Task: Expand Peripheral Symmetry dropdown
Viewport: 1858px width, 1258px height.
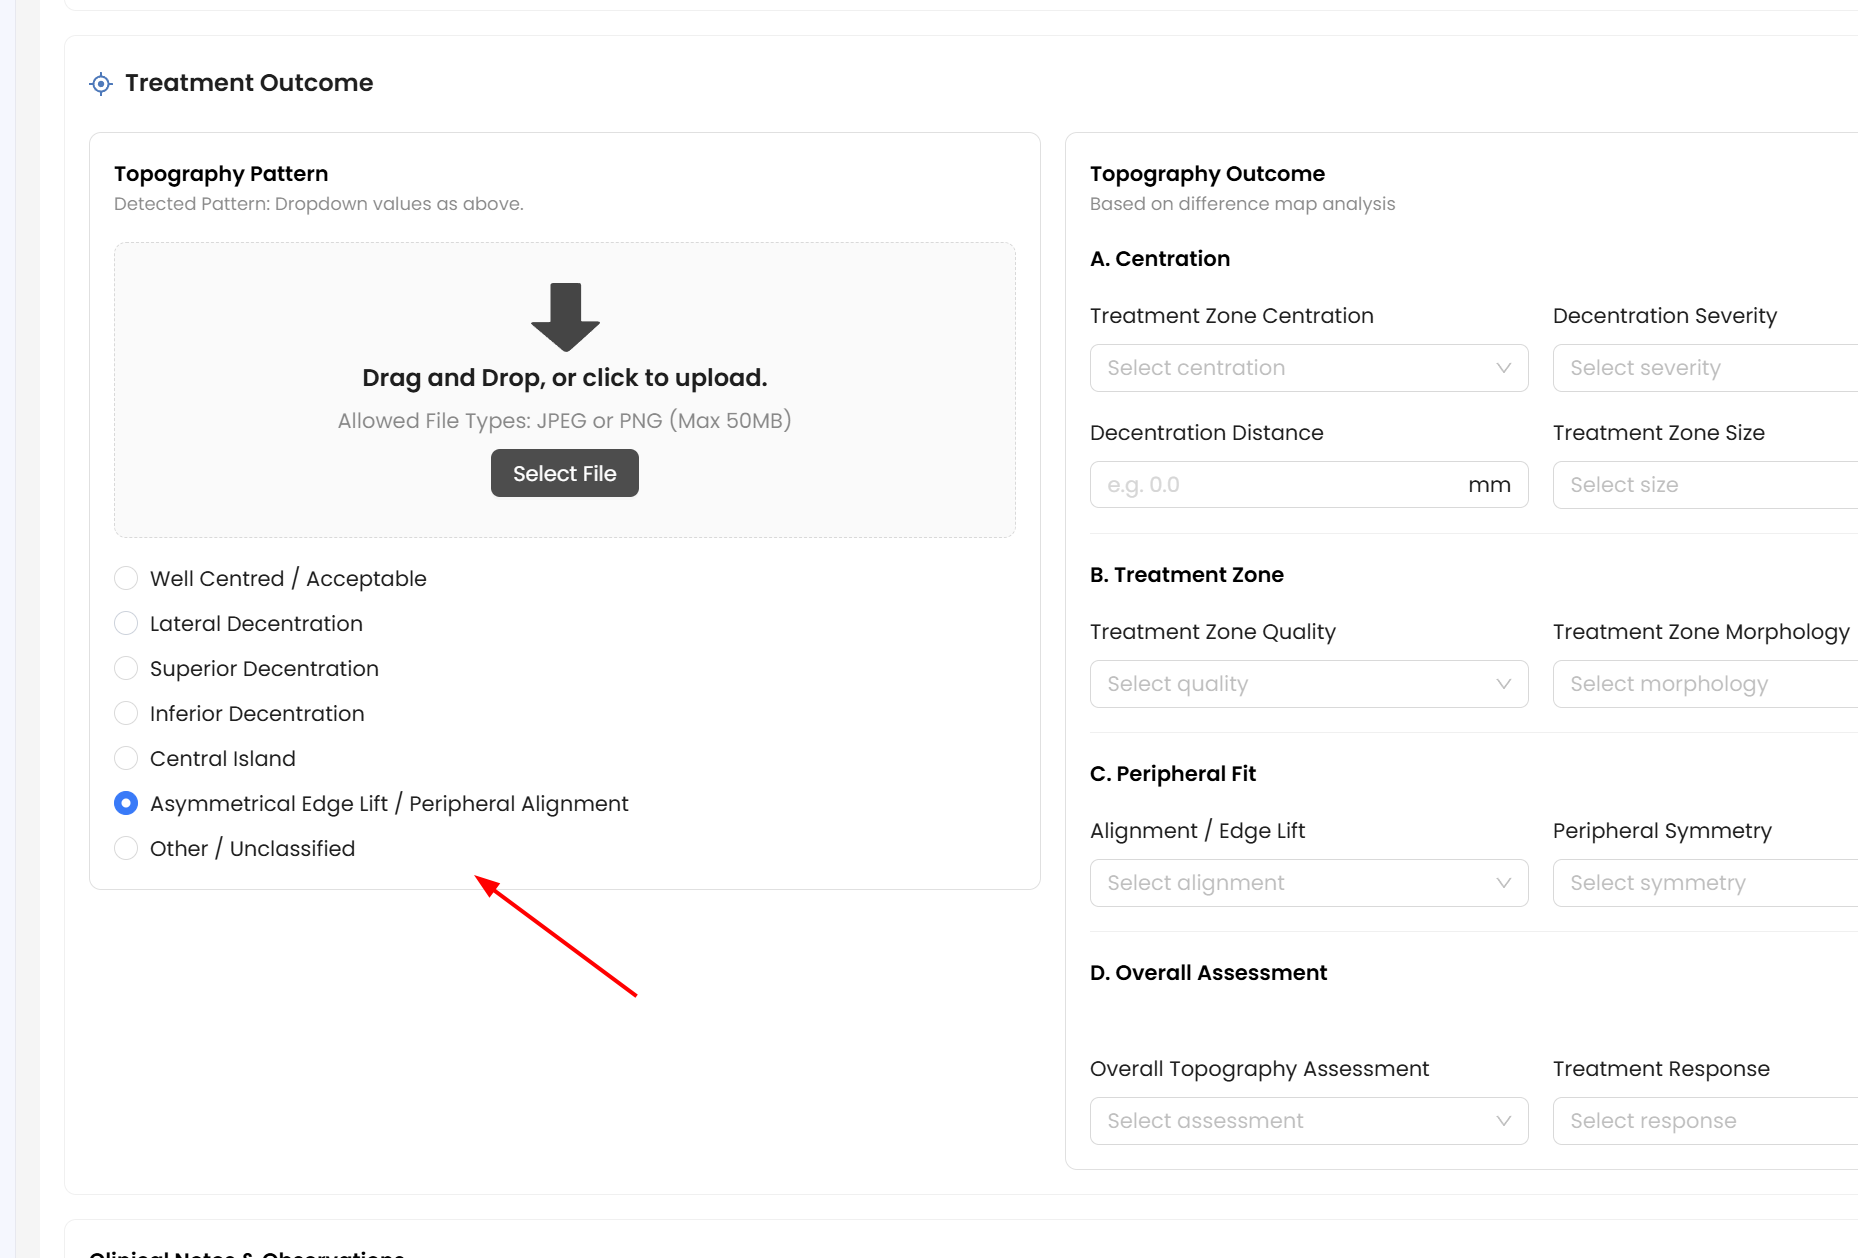Action: coord(1705,883)
